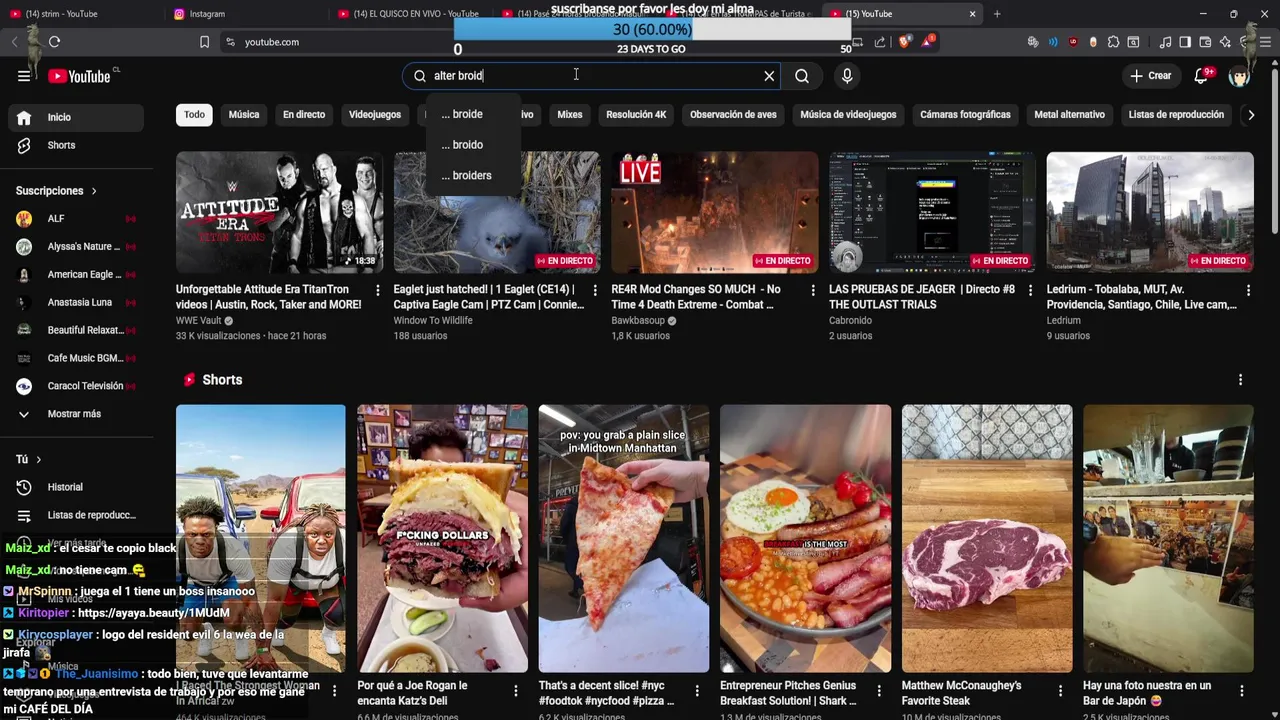This screenshot has height=720, width=1280.
Task: Open a new browser tab
Action: point(997,14)
